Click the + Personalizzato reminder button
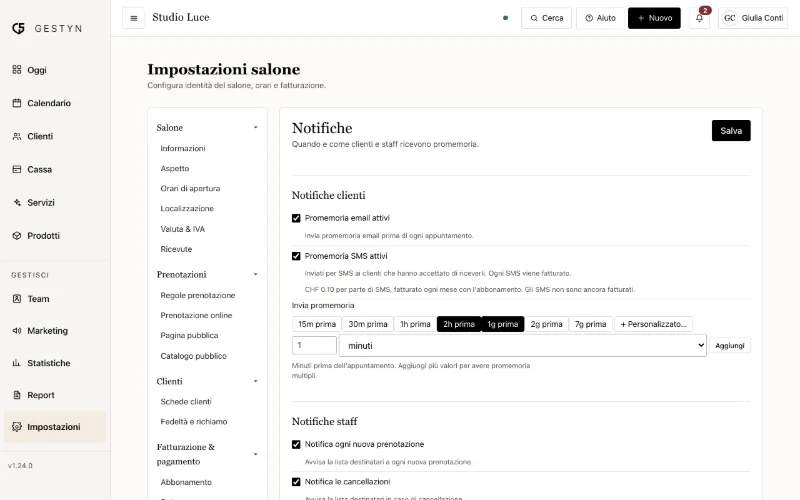 click(x=654, y=324)
